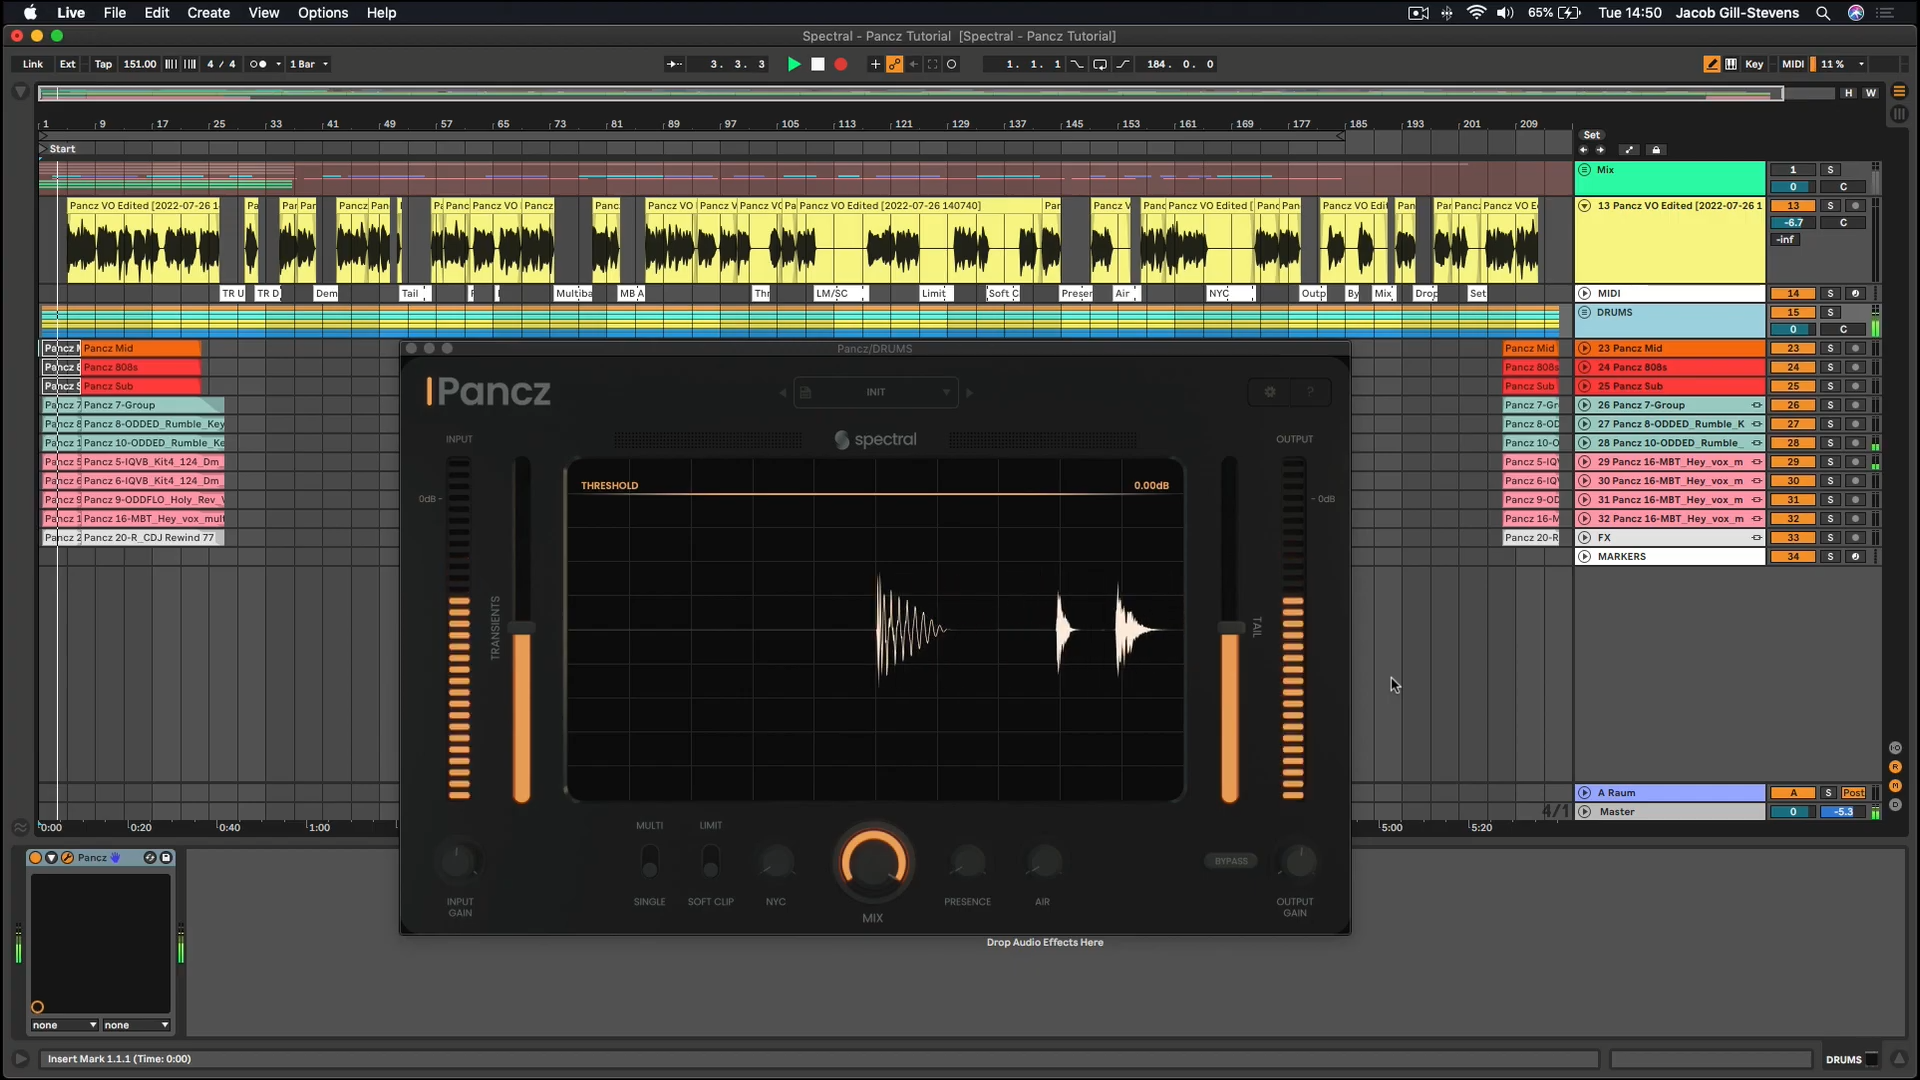Click the lock envelopes icon
Screen dimensions: 1920x1080
pos(1656,150)
